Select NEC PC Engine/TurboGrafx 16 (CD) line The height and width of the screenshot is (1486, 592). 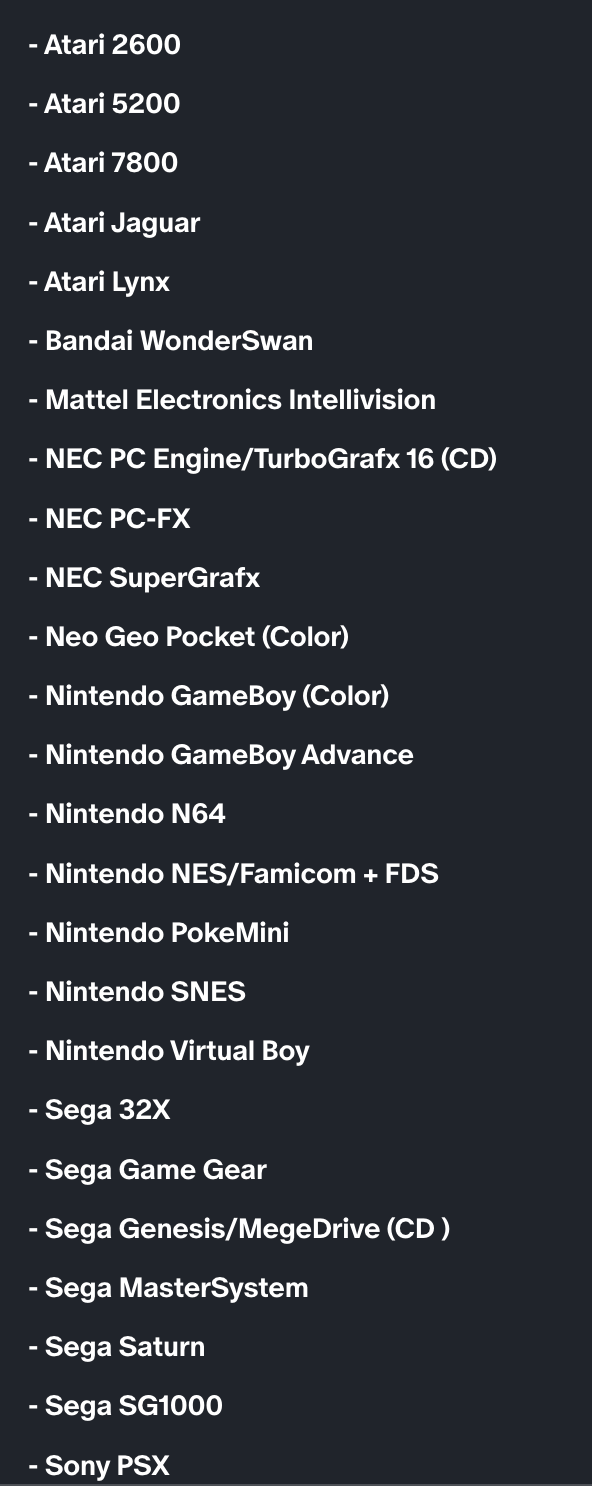[263, 460]
